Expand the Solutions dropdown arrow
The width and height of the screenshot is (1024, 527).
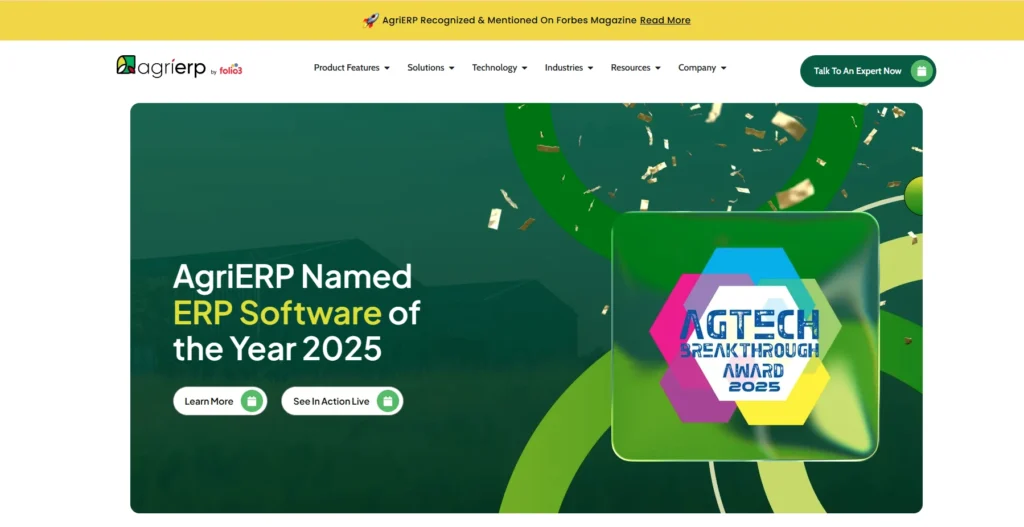click(451, 68)
